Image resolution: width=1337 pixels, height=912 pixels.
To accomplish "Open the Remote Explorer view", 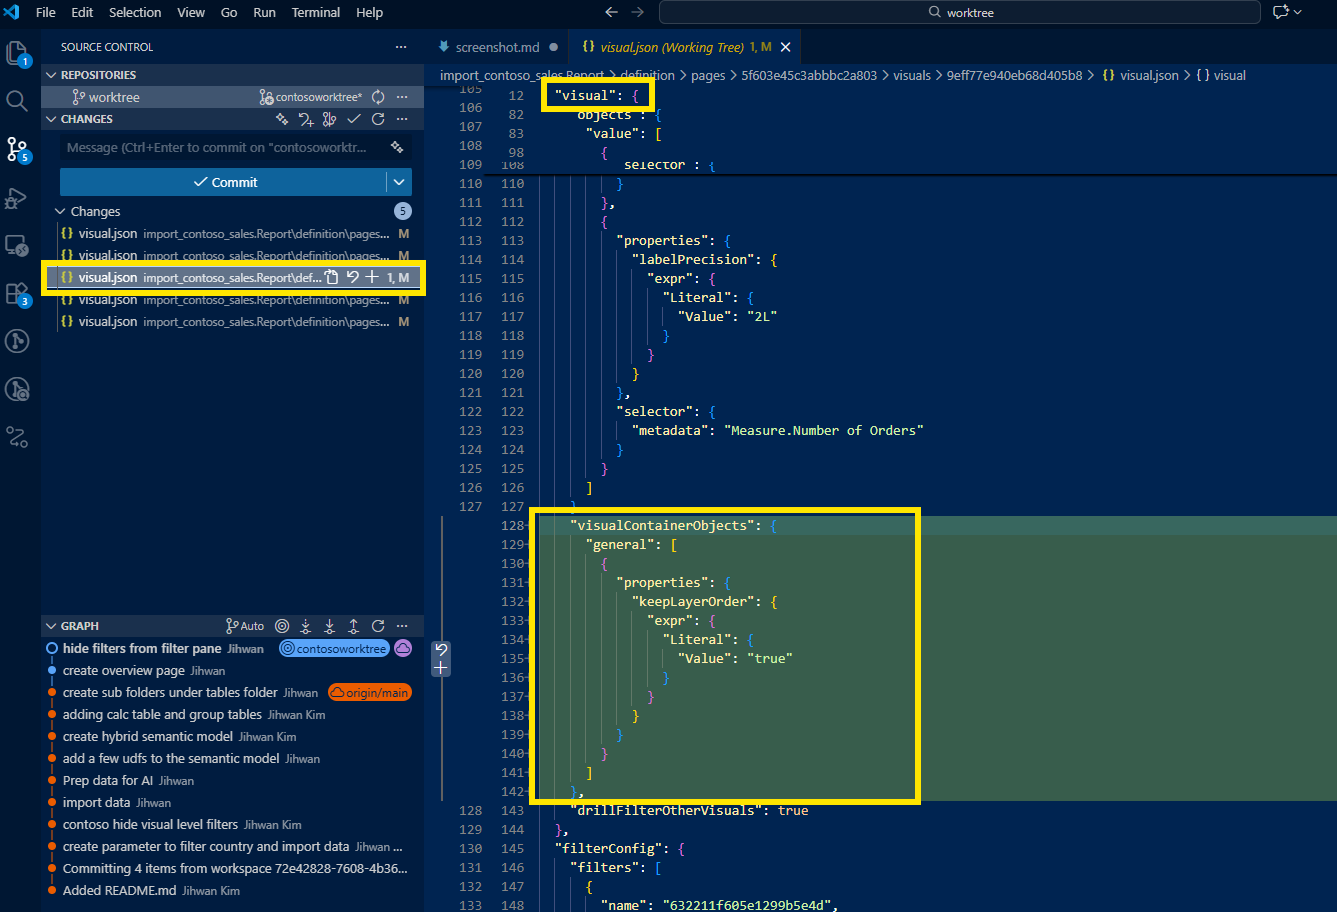I will point(17,245).
